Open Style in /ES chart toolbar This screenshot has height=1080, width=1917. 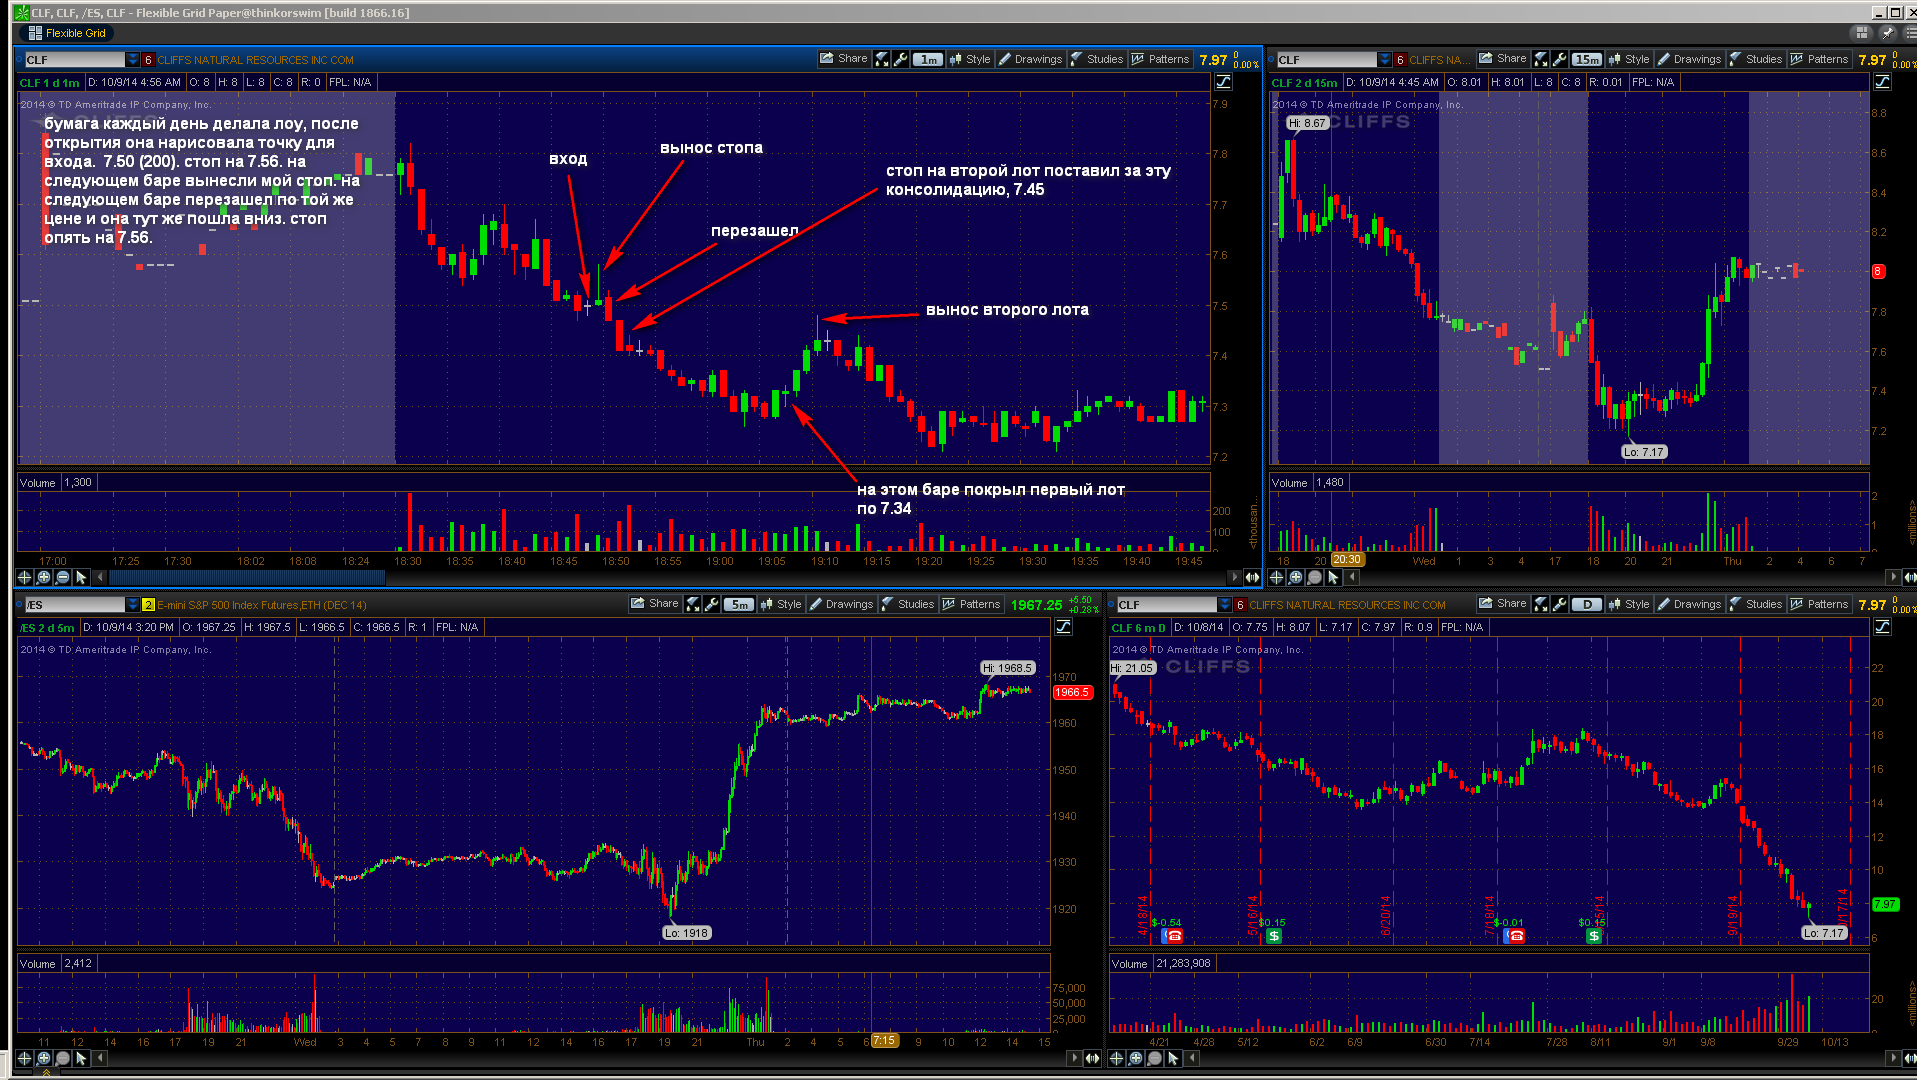coord(781,604)
